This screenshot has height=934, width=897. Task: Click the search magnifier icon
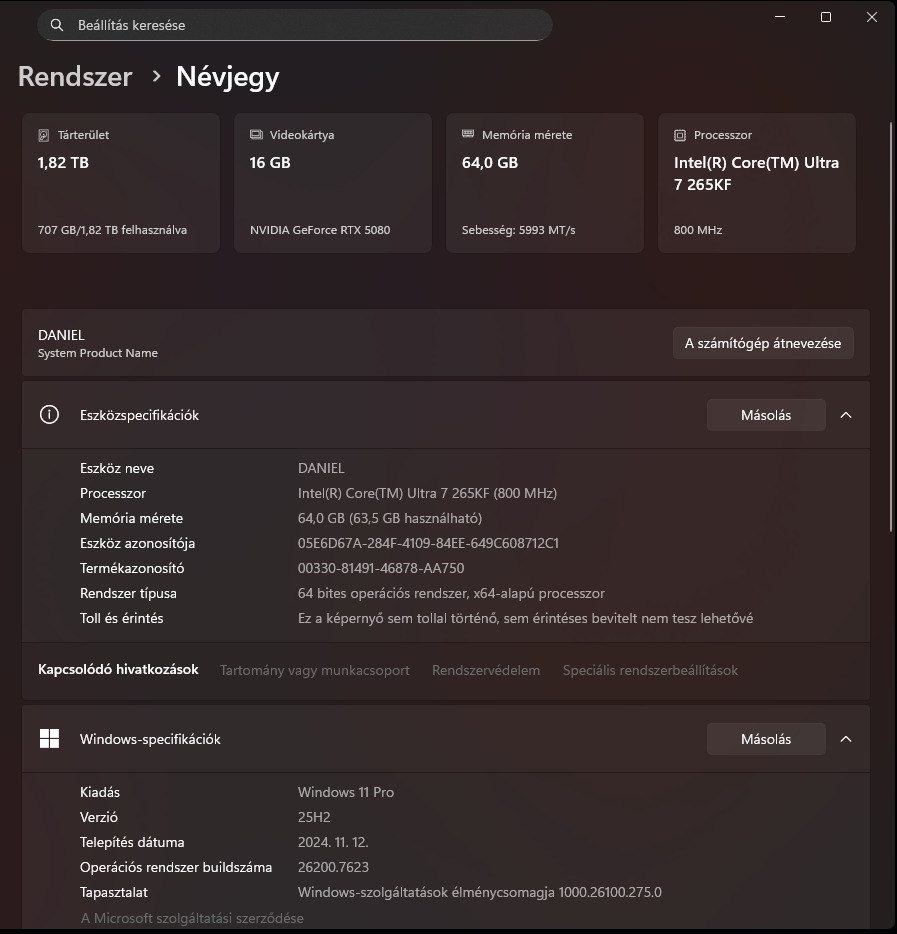(x=57, y=25)
